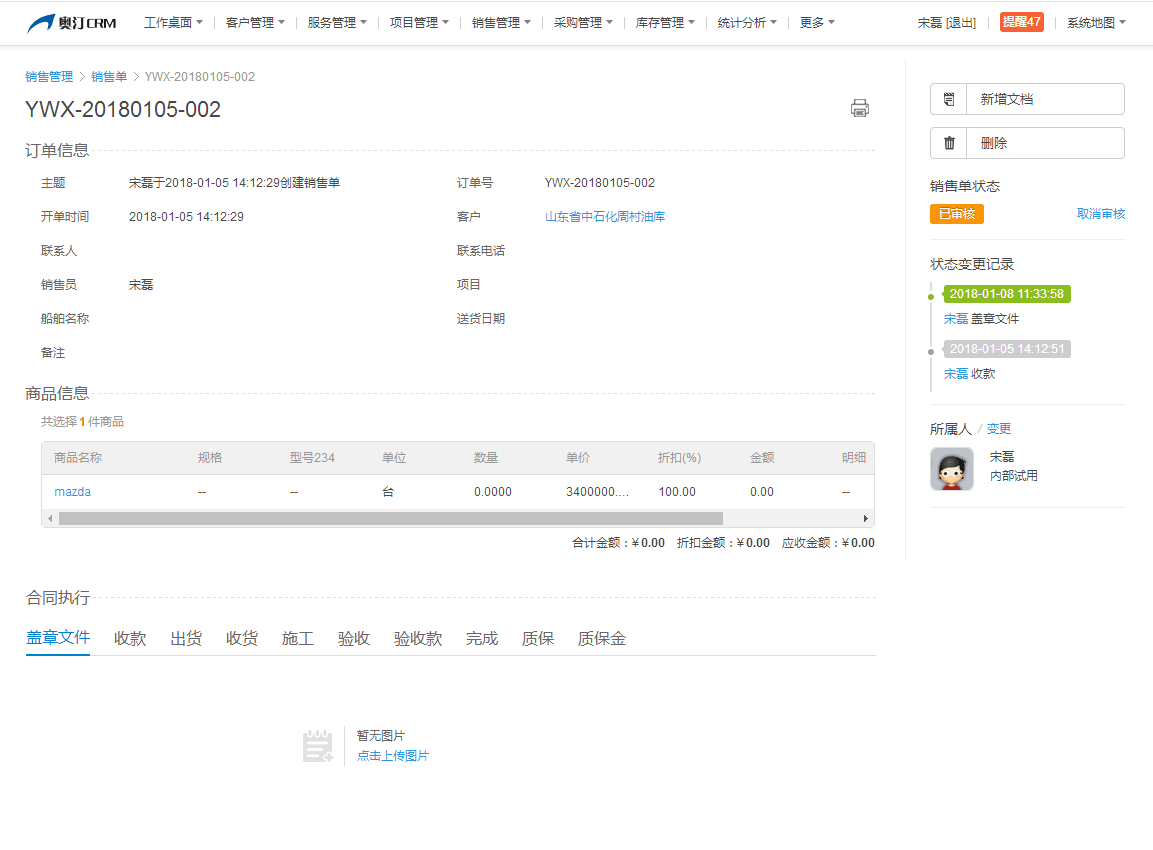Image resolution: width=1153 pixels, height=850 pixels.
Task: Expand the 客户管理 menu
Action: point(255,22)
